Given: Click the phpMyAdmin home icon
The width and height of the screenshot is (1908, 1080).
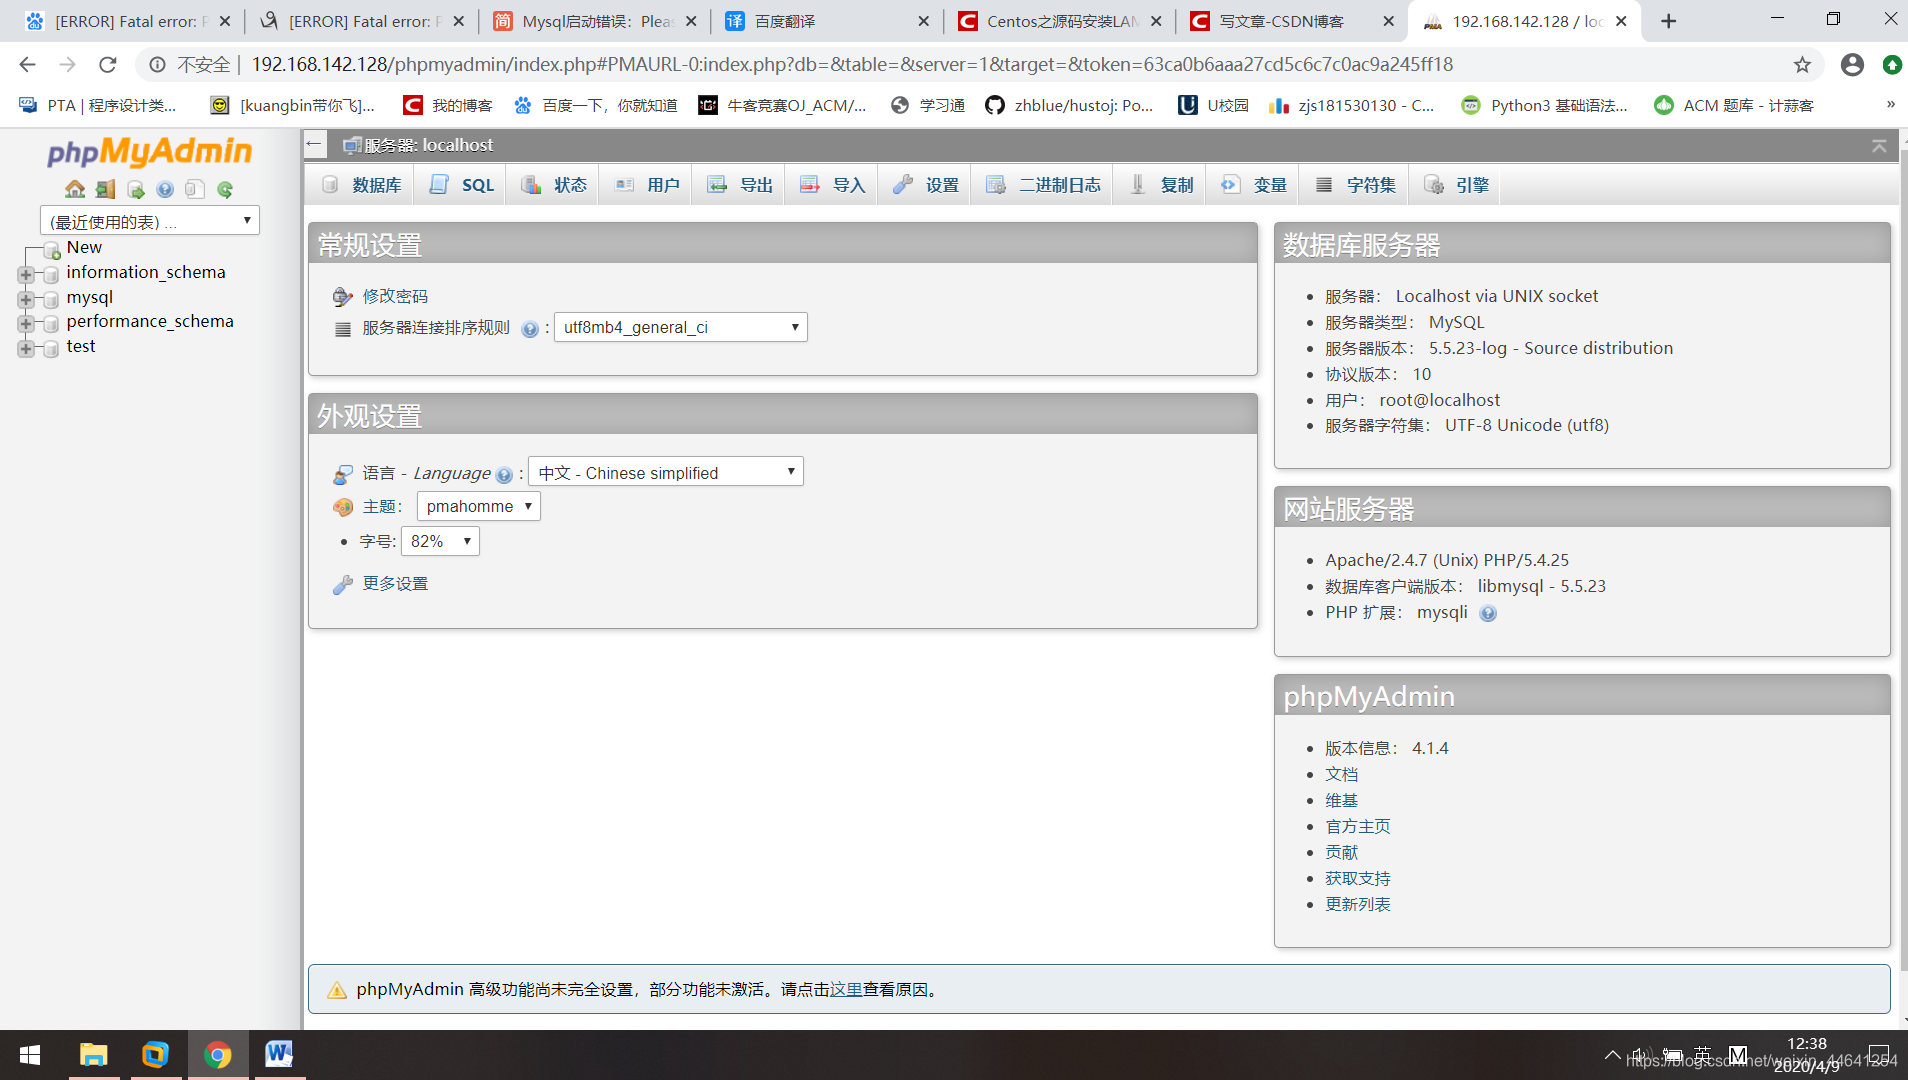Looking at the screenshot, I should pyautogui.click(x=75, y=189).
